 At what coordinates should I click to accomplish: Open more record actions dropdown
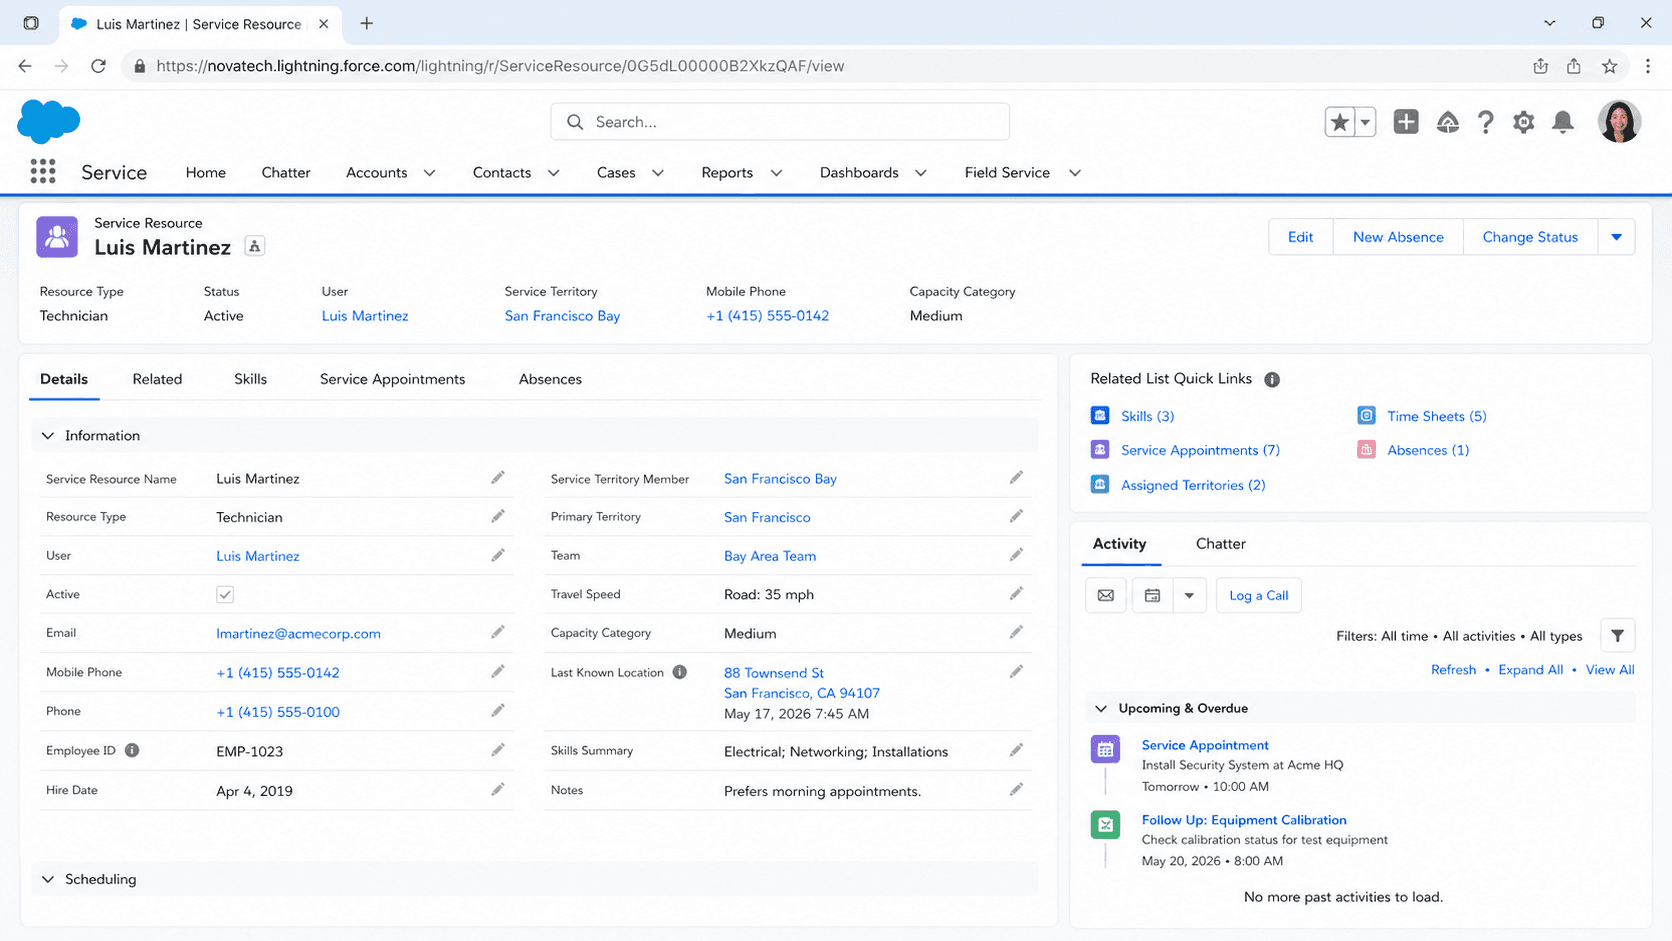[1616, 237]
